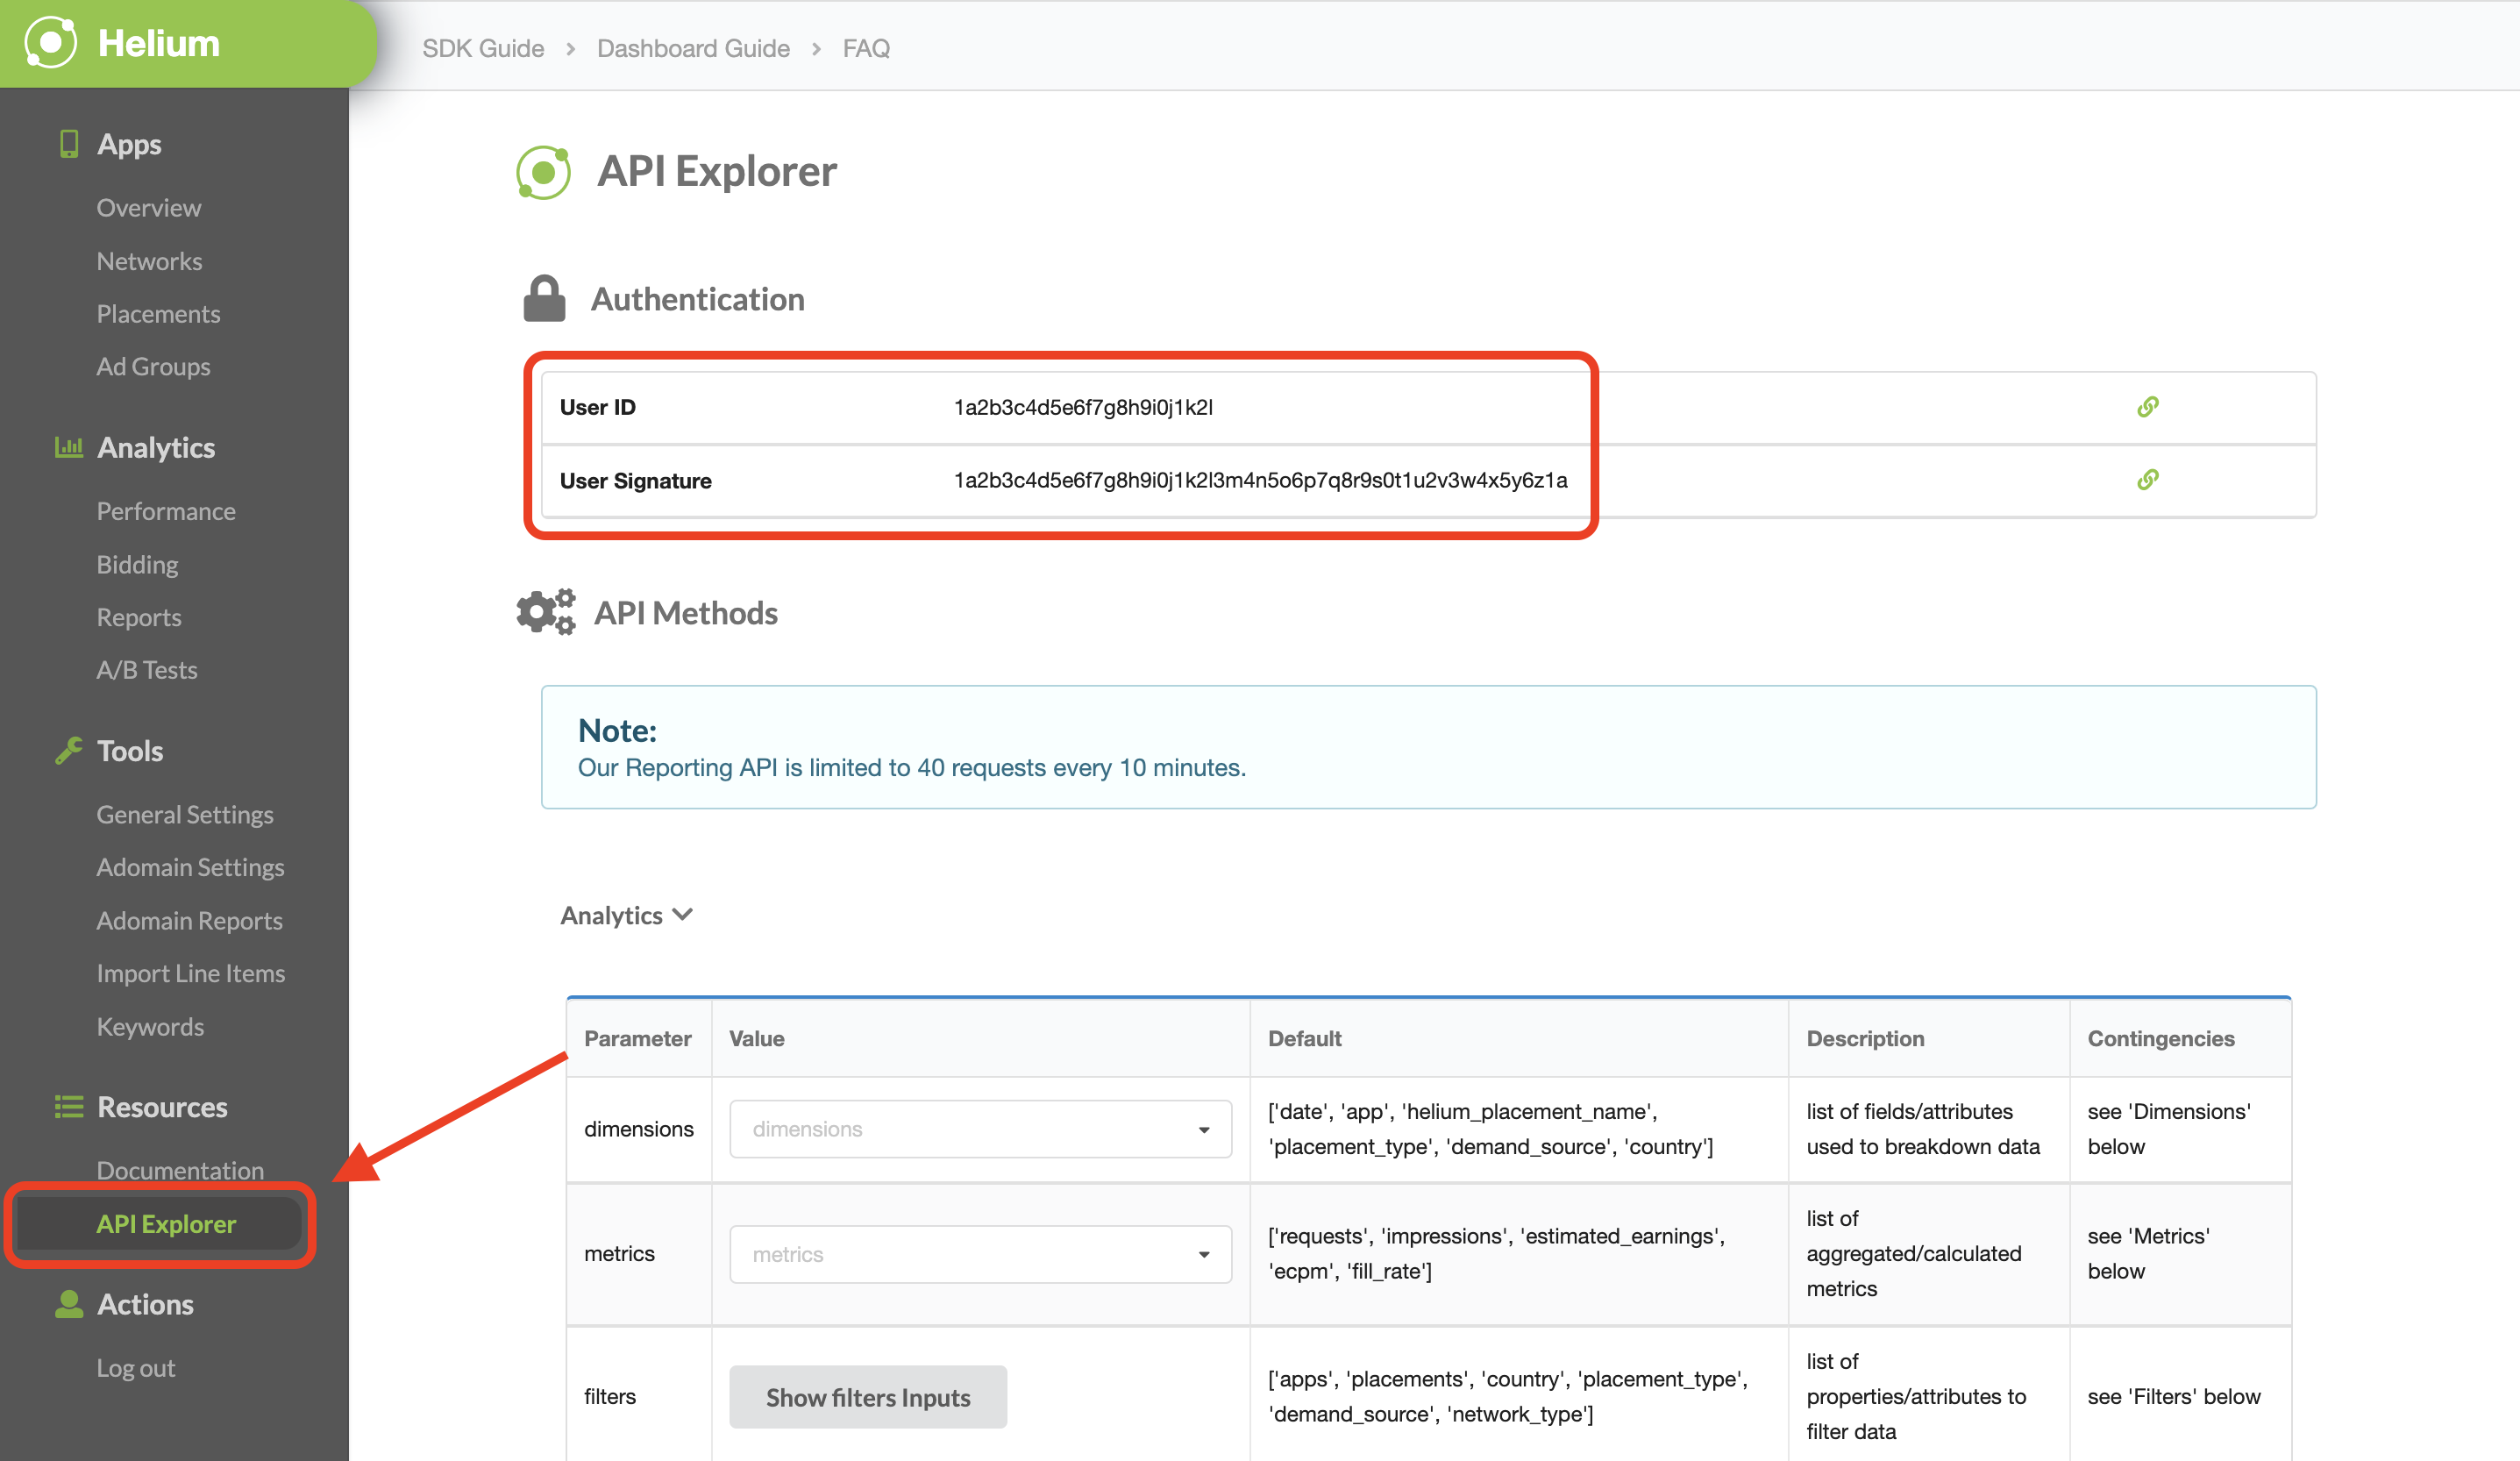Click the copy link icon for User ID
Screen dimensions: 2520x1461
pyautogui.click(x=2148, y=405)
